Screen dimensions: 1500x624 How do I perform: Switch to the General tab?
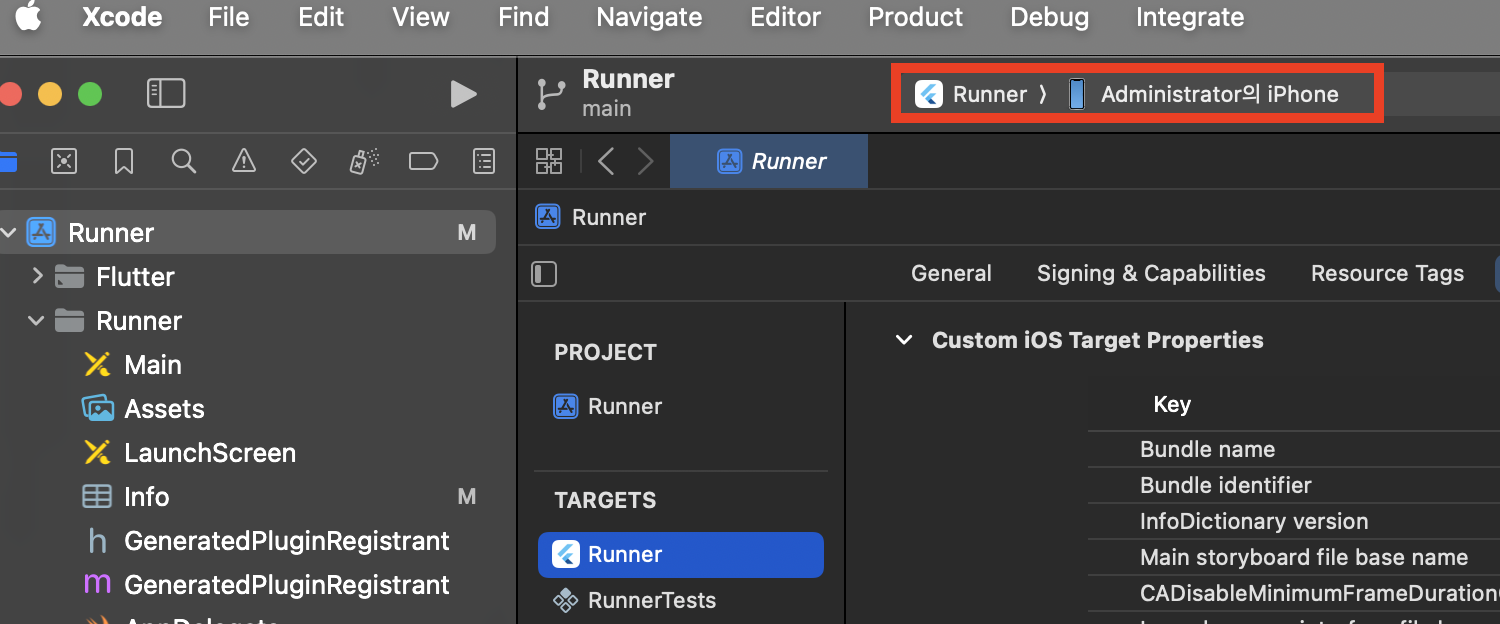point(951,274)
